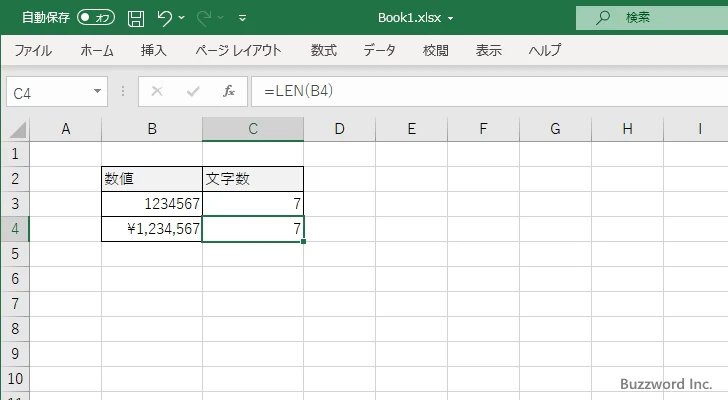The height and width of the screenshot is (400, 728).
Task: Select column D header
Action: pos(339,129)
